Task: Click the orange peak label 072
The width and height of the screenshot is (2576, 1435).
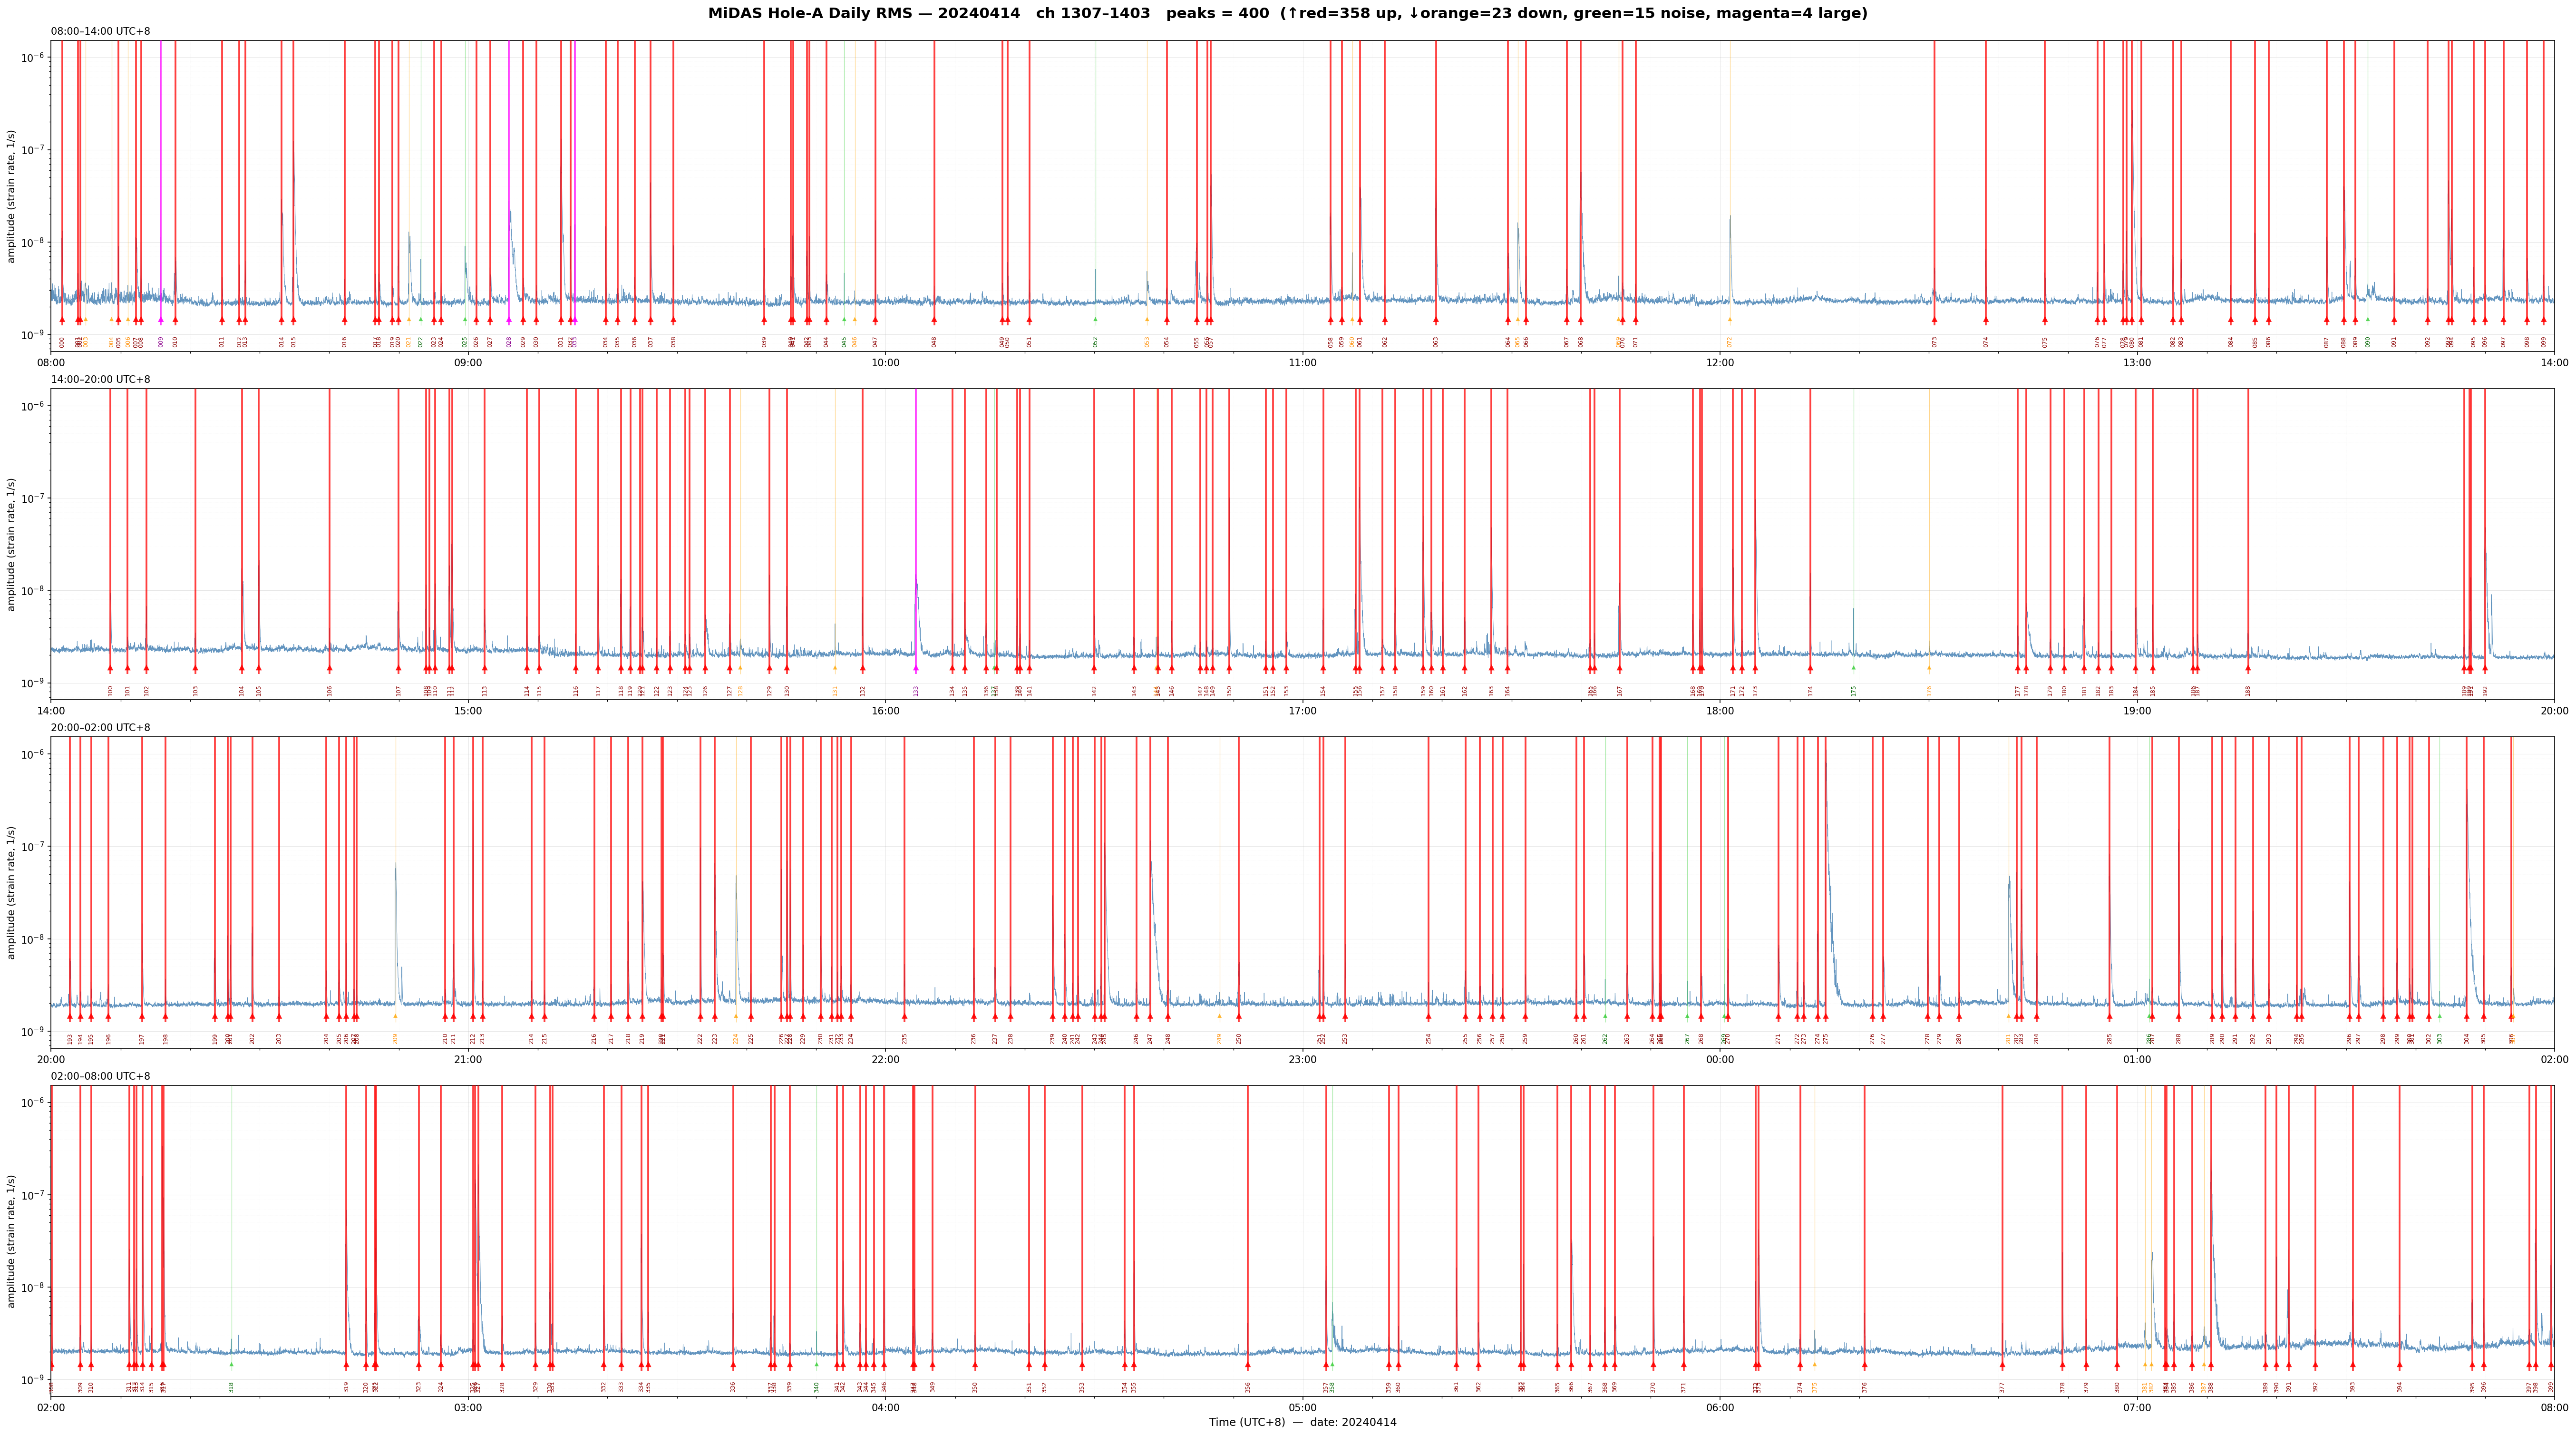Action: tap(1730, 342)
